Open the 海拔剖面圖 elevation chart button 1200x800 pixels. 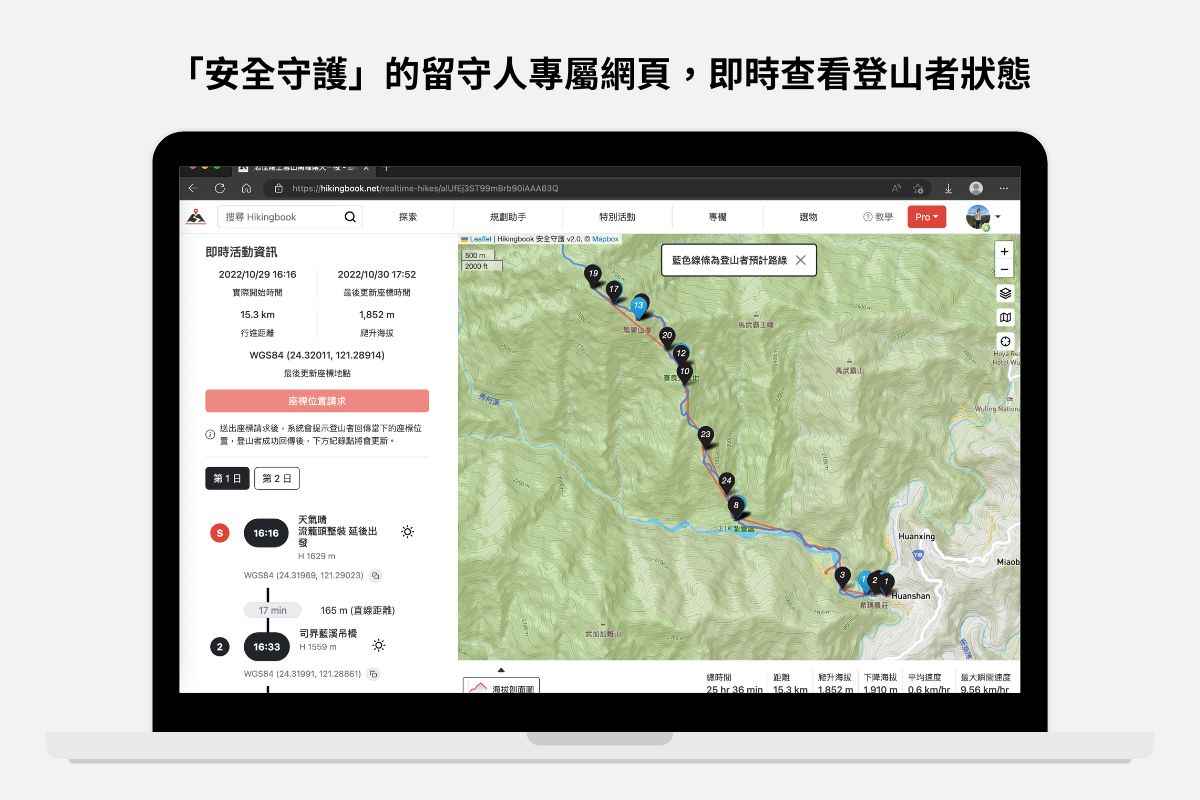501,687
